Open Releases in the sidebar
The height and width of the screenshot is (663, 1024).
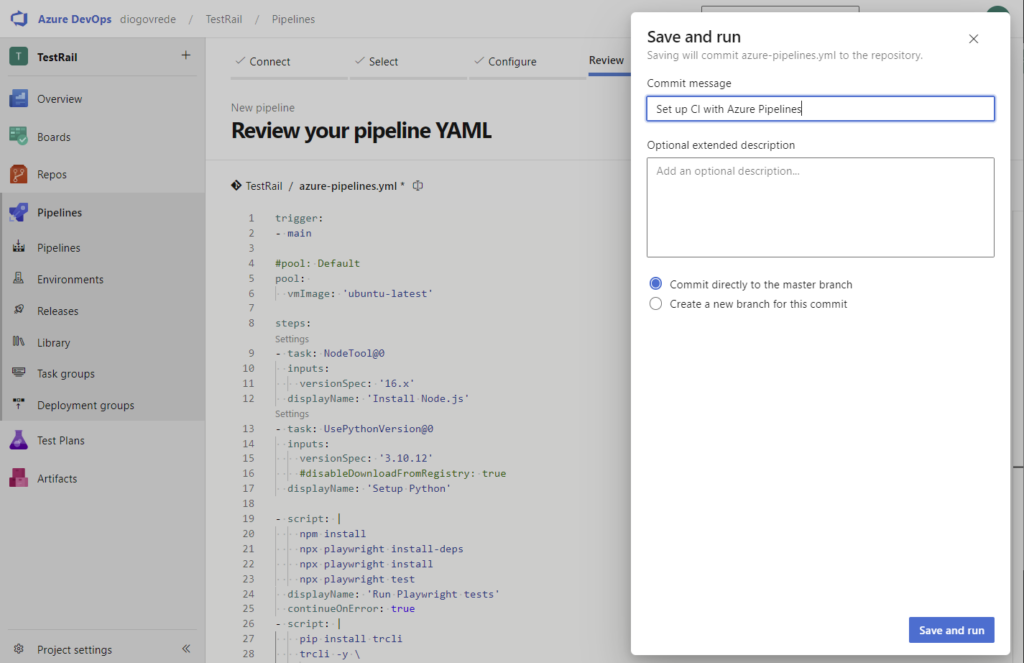(57, 311)
